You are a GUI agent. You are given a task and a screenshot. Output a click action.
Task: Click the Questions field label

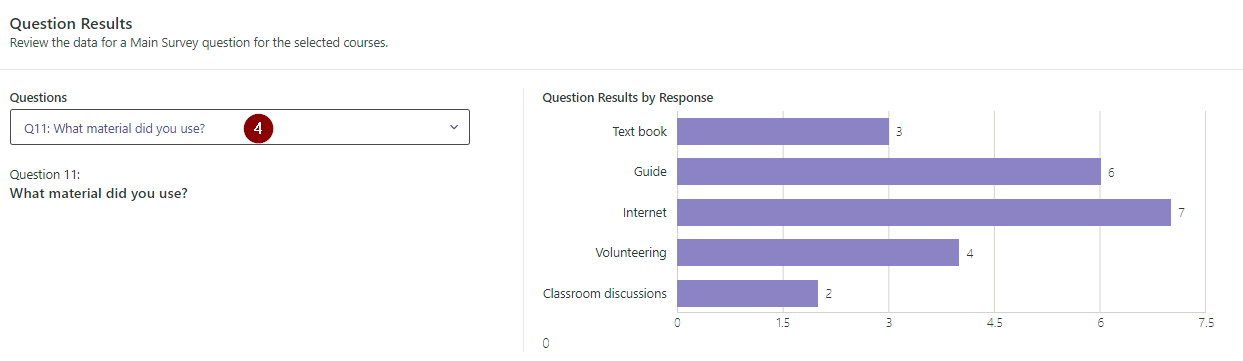(x=39, y=98)
